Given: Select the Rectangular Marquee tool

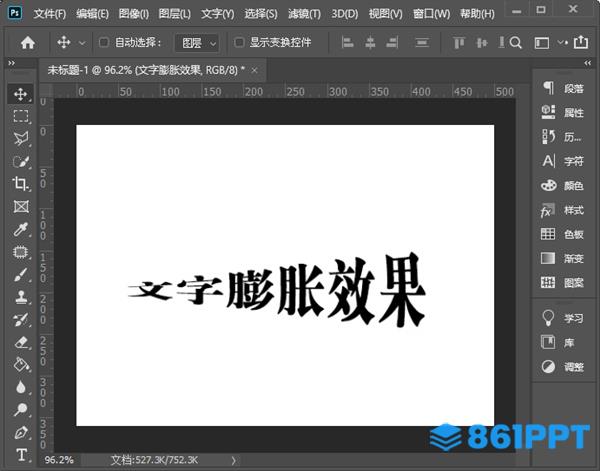Looking at the screenshot, I should [21, 116].
